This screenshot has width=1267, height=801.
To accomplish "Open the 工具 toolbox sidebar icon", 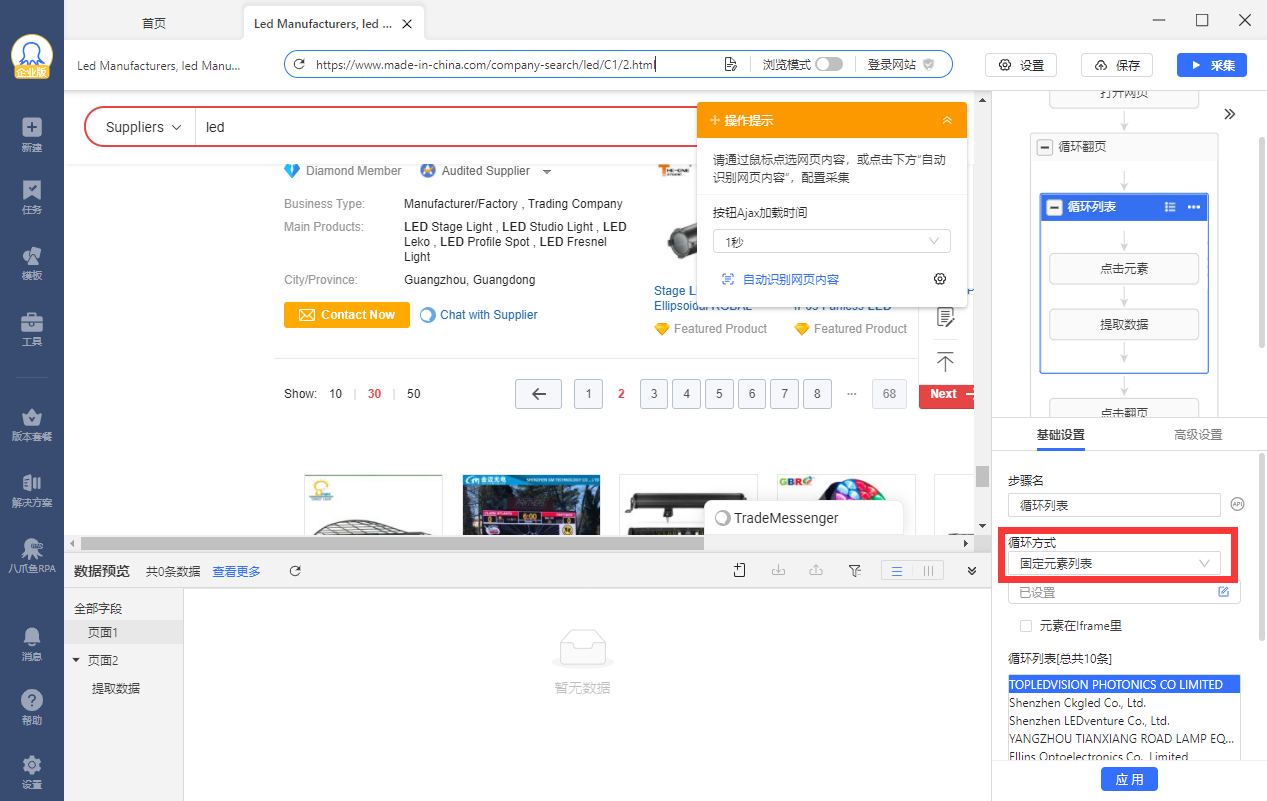I will tap(32, 328).
